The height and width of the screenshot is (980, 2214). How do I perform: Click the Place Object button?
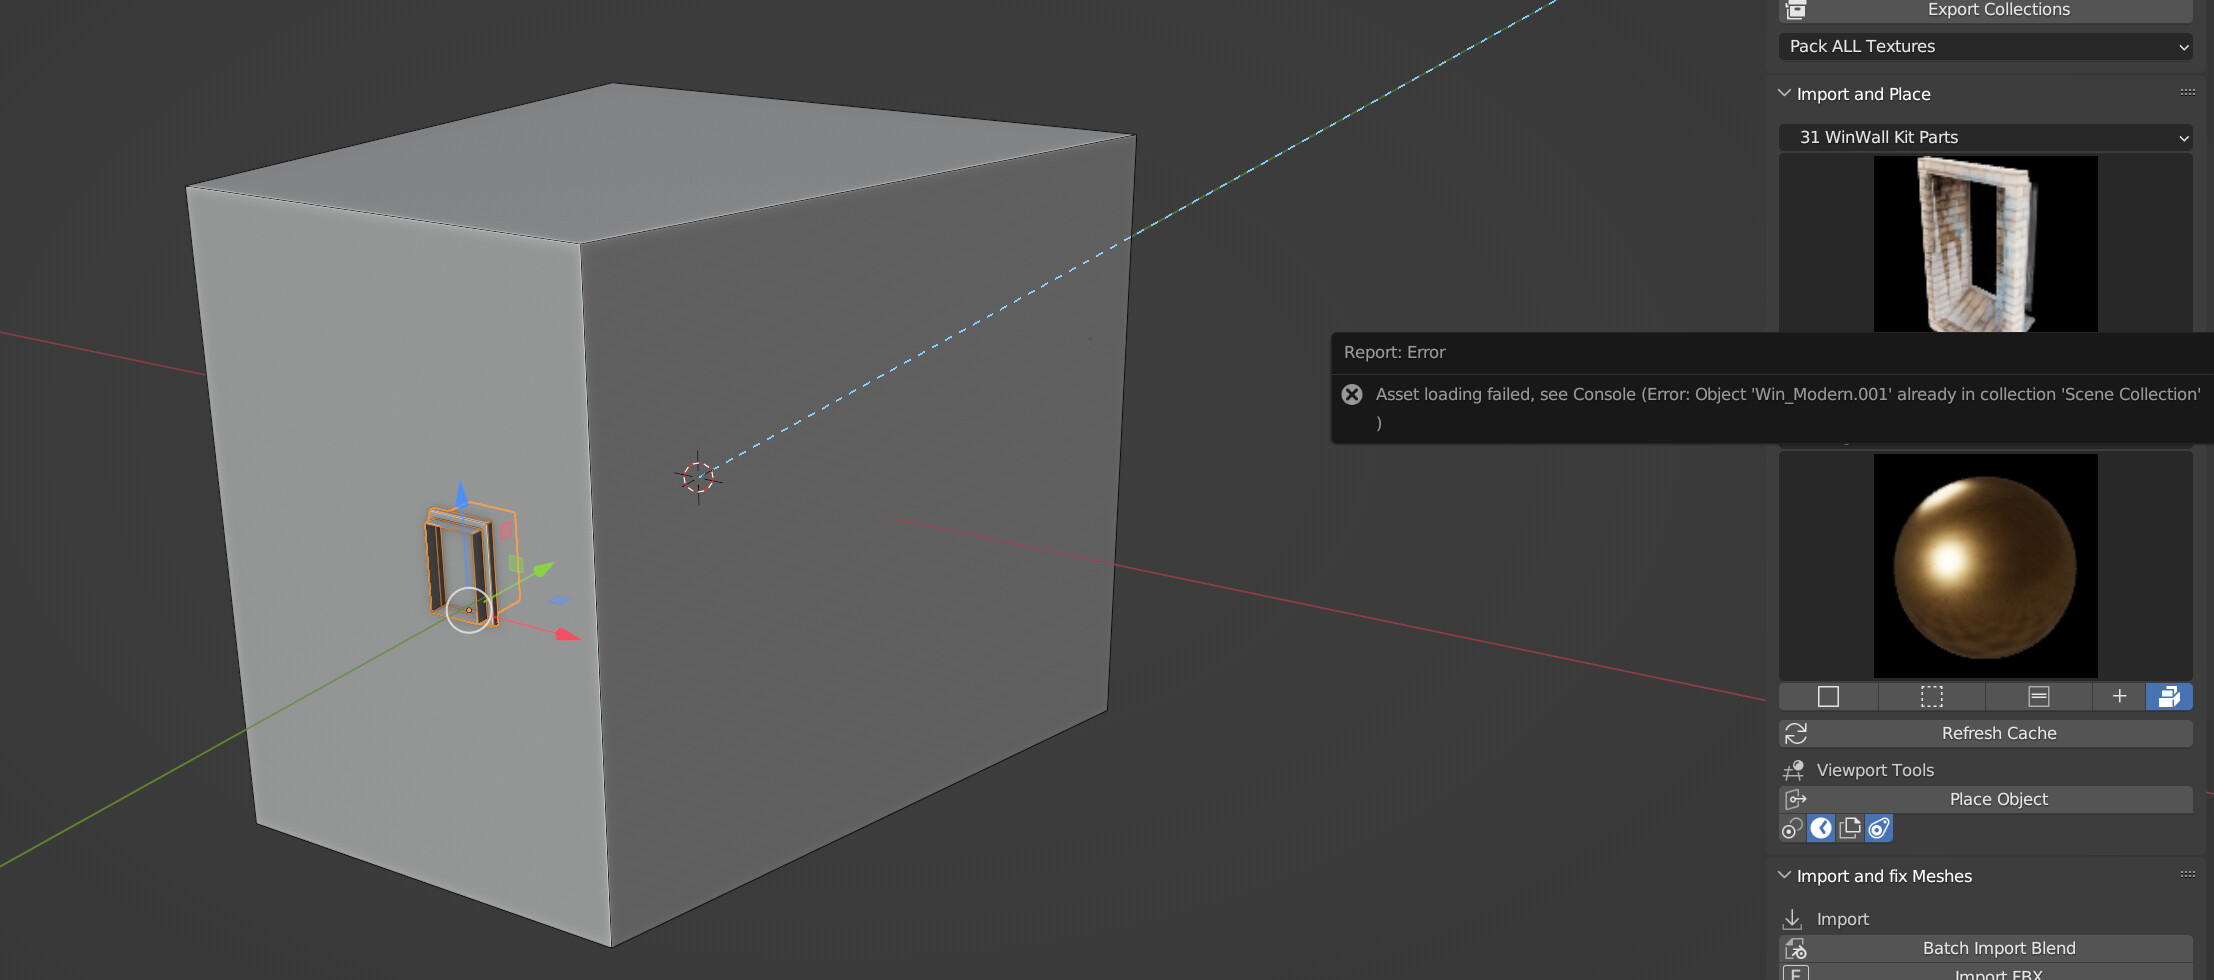[1985, 799]
